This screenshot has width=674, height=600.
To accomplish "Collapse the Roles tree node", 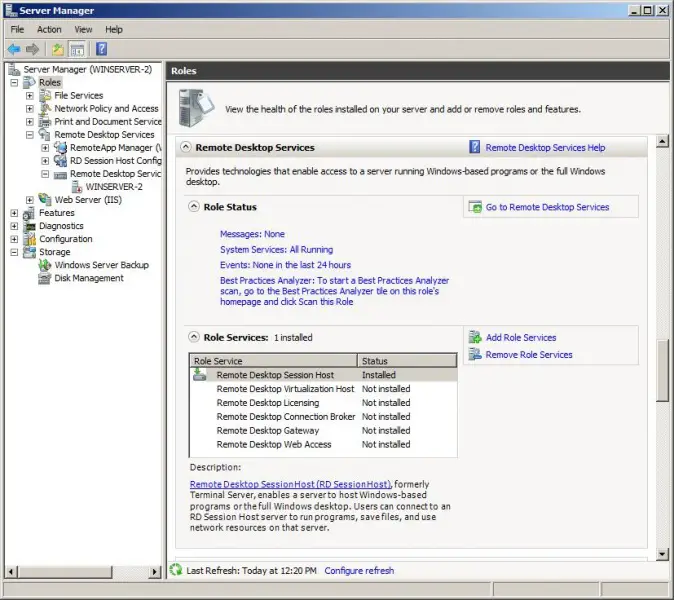I will tap(14, 83).
